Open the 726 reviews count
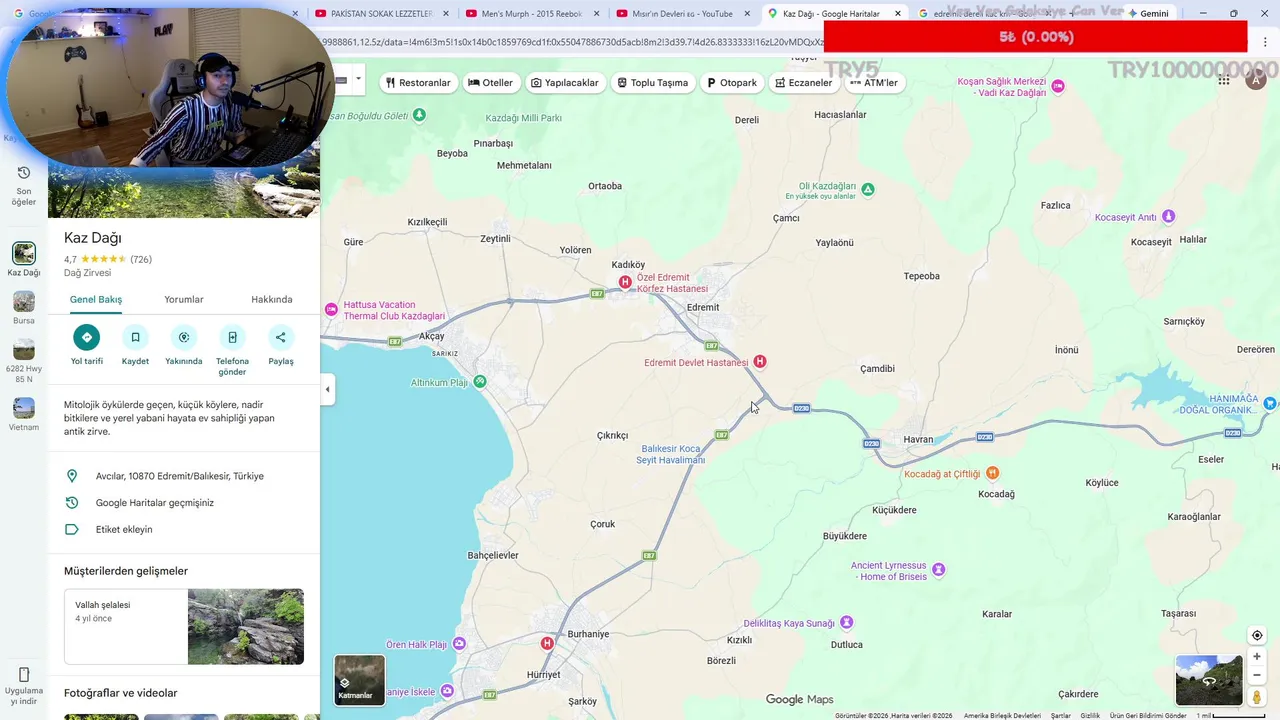The width and height of the screenshot is (1280, 720). (141, 259)
